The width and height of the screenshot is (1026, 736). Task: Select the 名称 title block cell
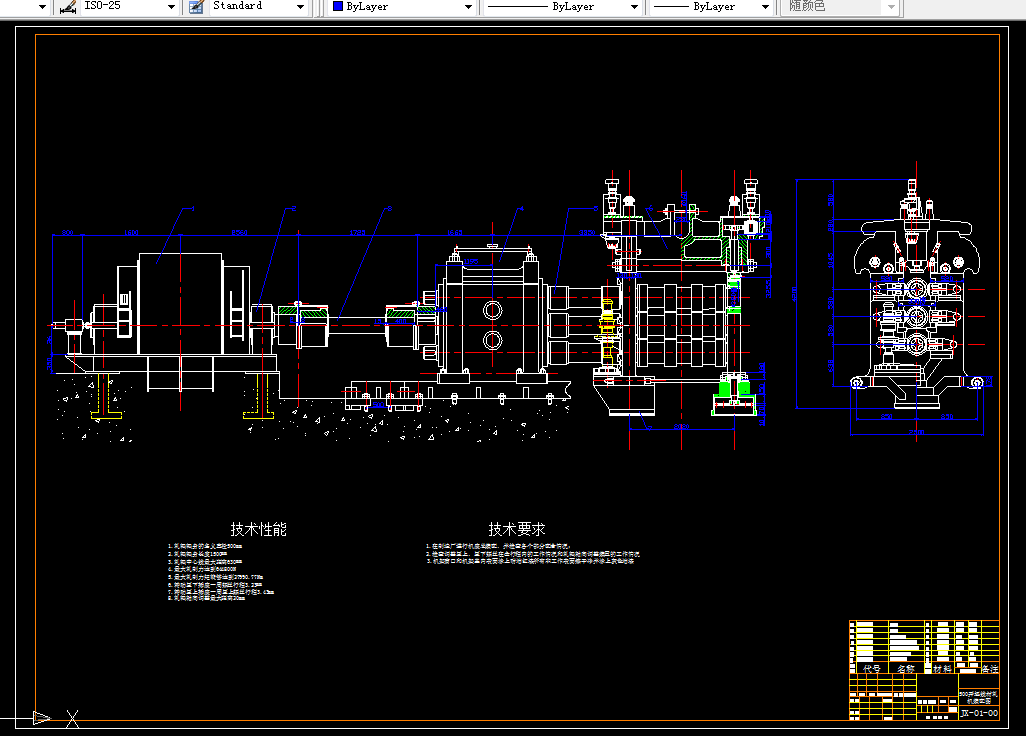pyautogui.click(x=906, y=669)
